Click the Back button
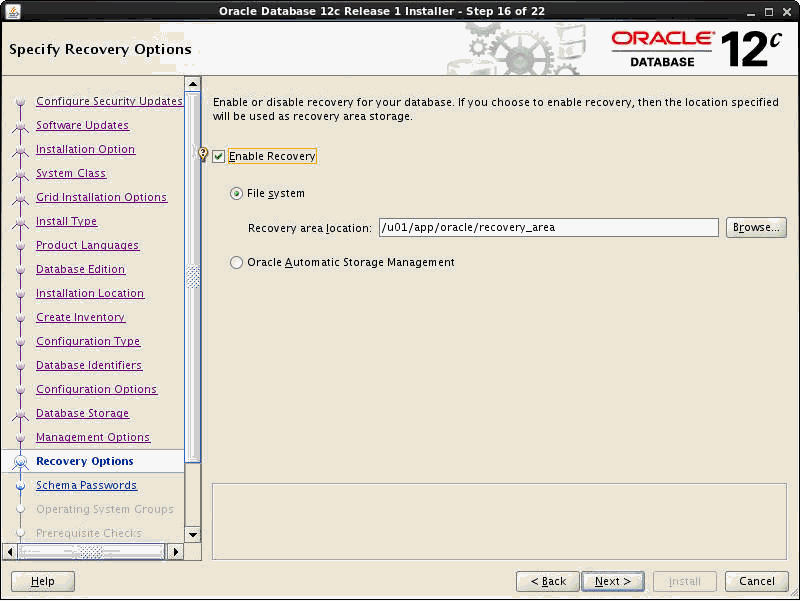The image size is (800, 601). tap(548, 581)
